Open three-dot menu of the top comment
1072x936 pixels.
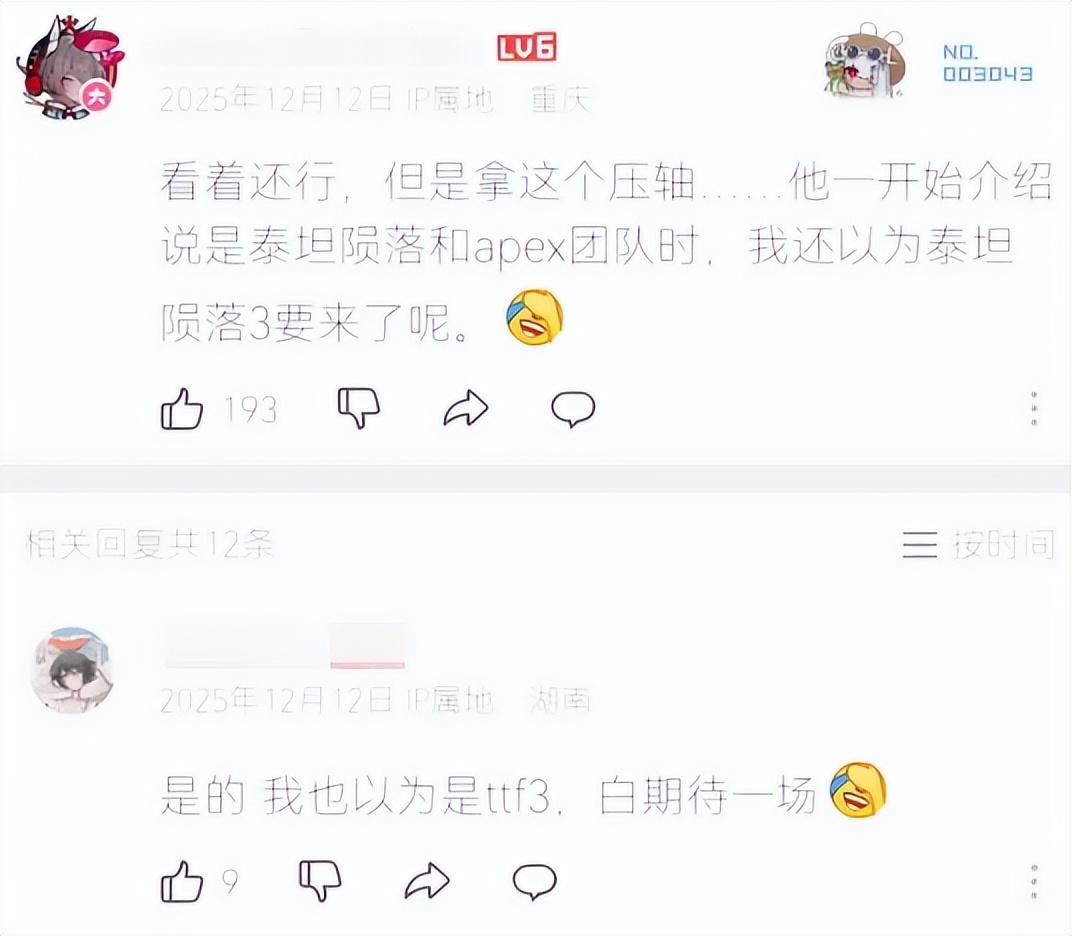(x=1034, y=409)
